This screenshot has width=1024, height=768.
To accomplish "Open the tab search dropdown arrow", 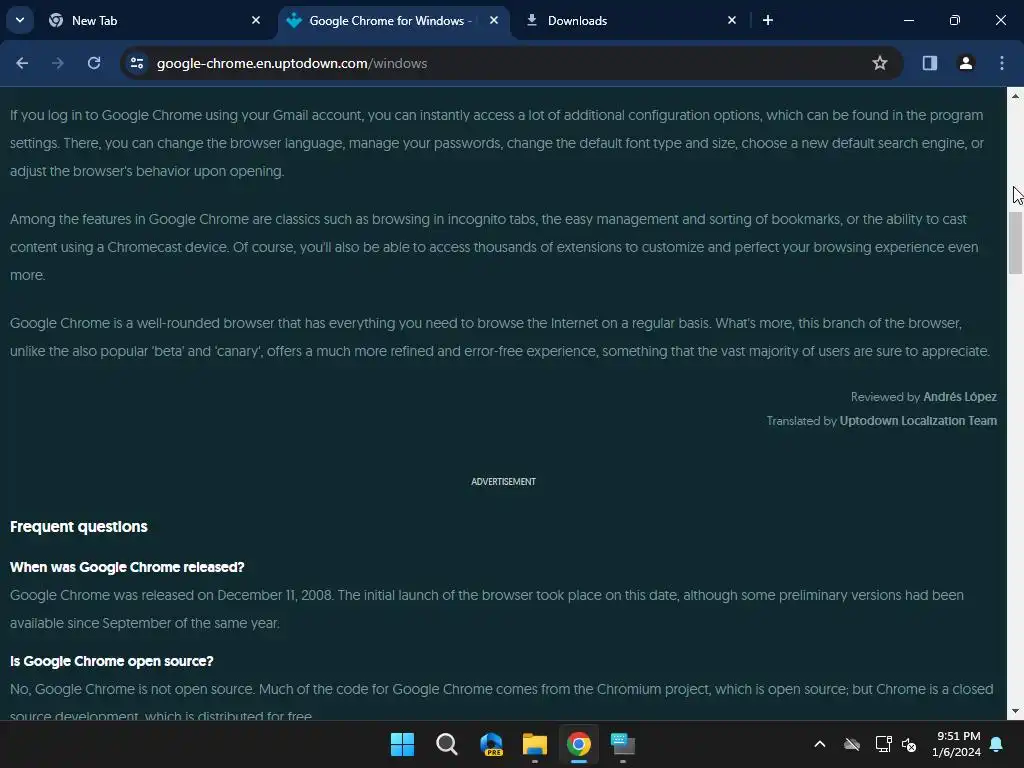I will tap(20, 20).
